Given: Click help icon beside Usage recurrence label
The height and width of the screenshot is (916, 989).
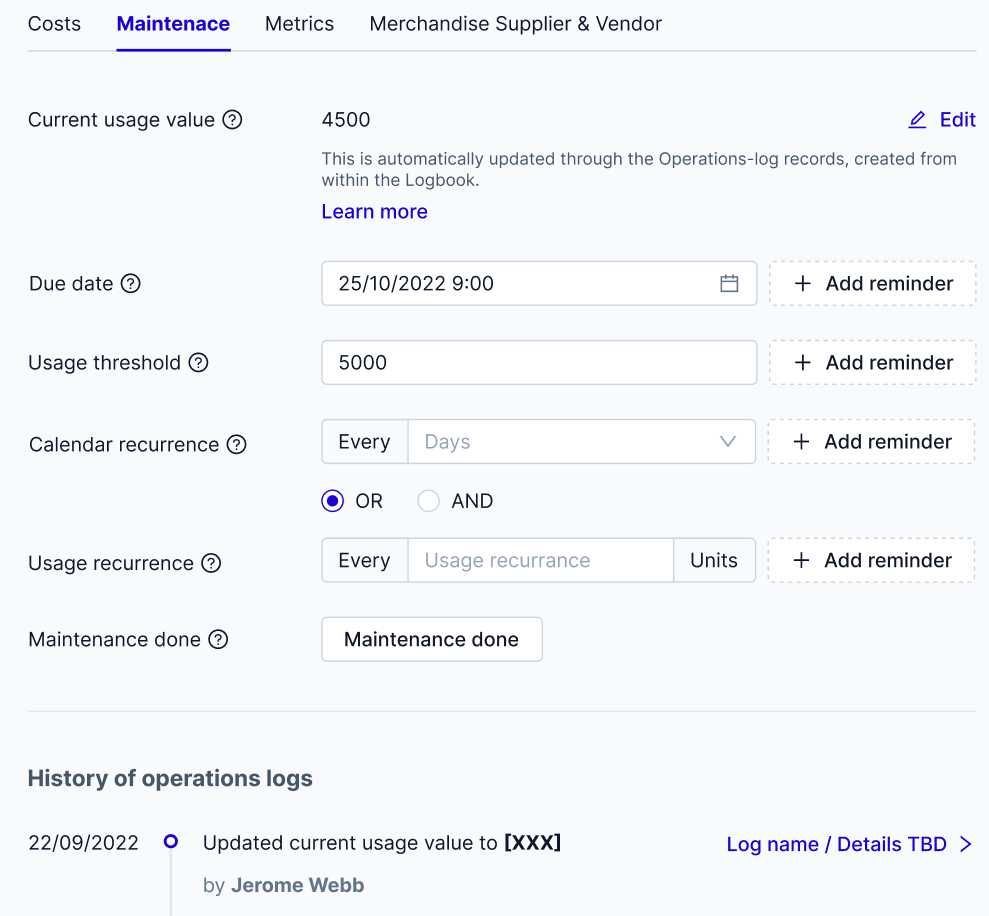Looking at the screenshot, I should point(211,563).
